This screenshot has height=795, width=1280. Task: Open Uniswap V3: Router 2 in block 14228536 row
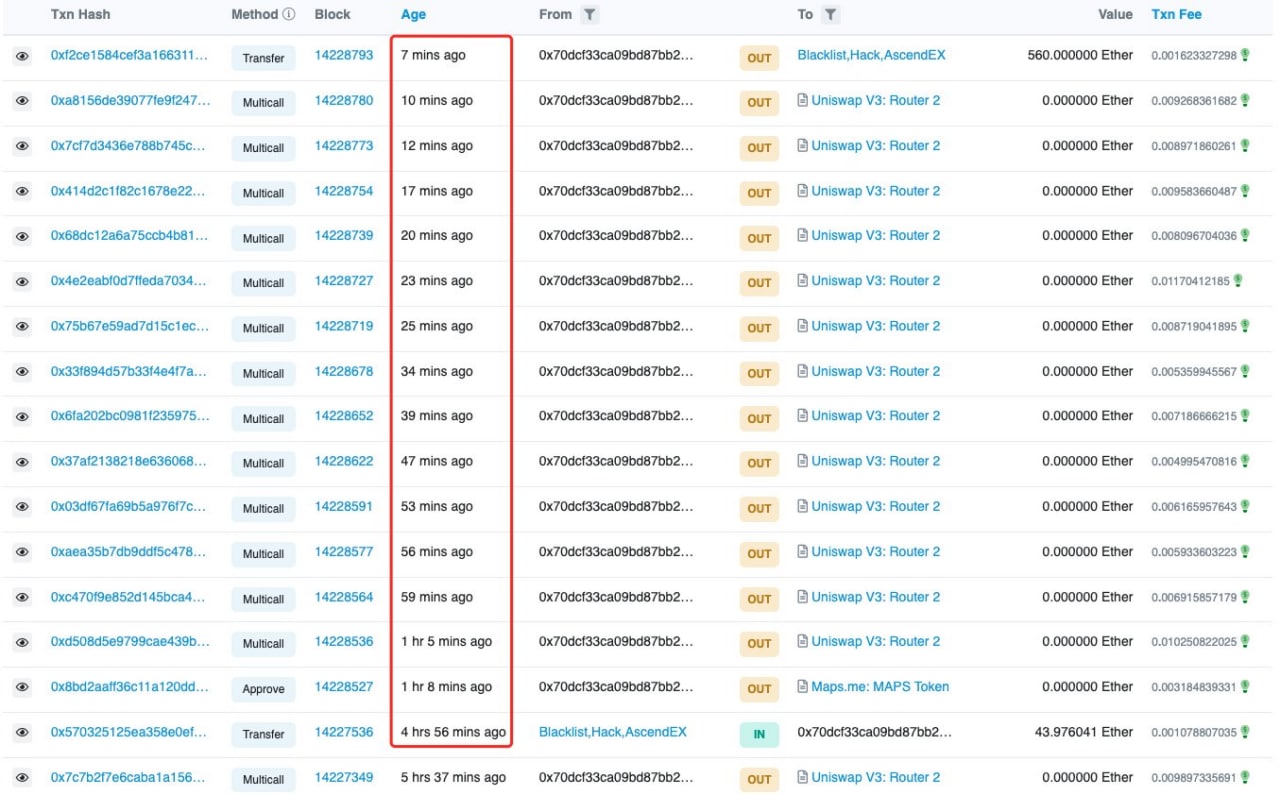click(x=876, y=642)
